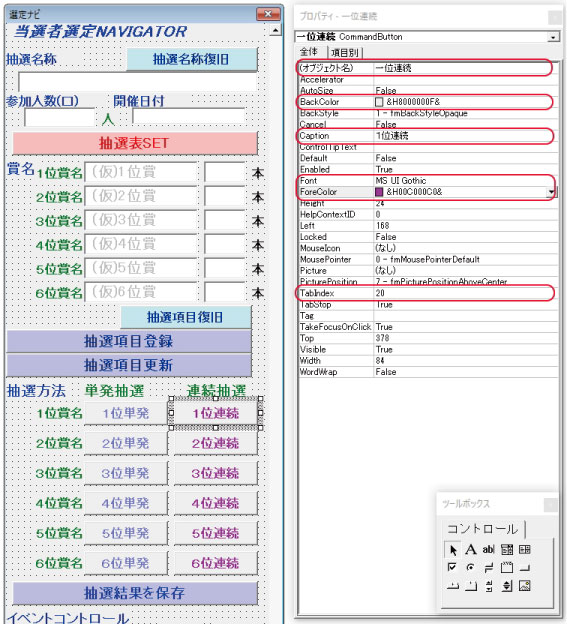The width and height of the screenshot is (567, 624).
Task: Select the 2位連続 button
Action: coord(216,443)
